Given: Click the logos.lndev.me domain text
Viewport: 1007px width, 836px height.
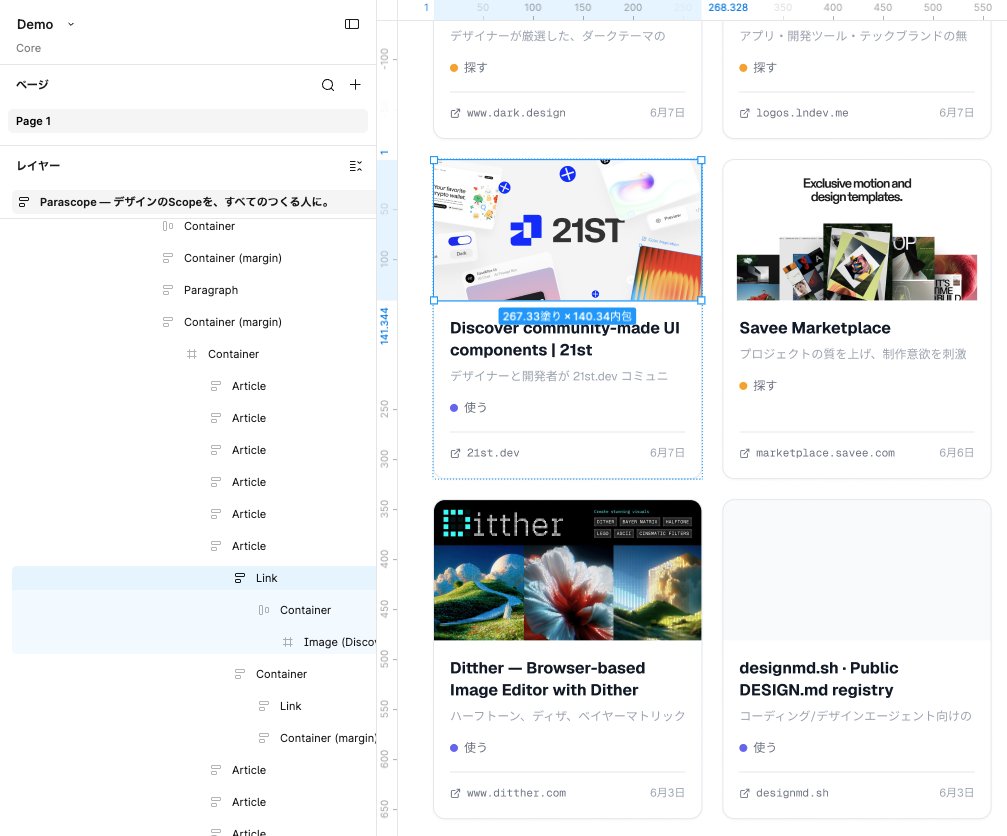Looking at the screenshot, I should 801,113.
